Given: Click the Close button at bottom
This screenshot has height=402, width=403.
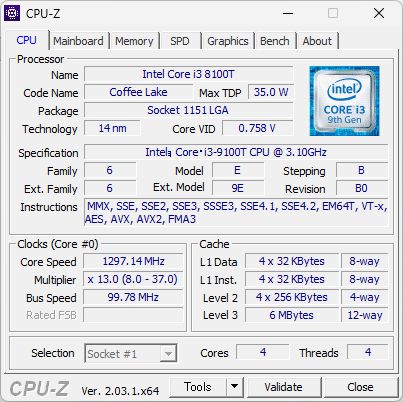Looking at the screenshot, I should [x=360, y=387].
